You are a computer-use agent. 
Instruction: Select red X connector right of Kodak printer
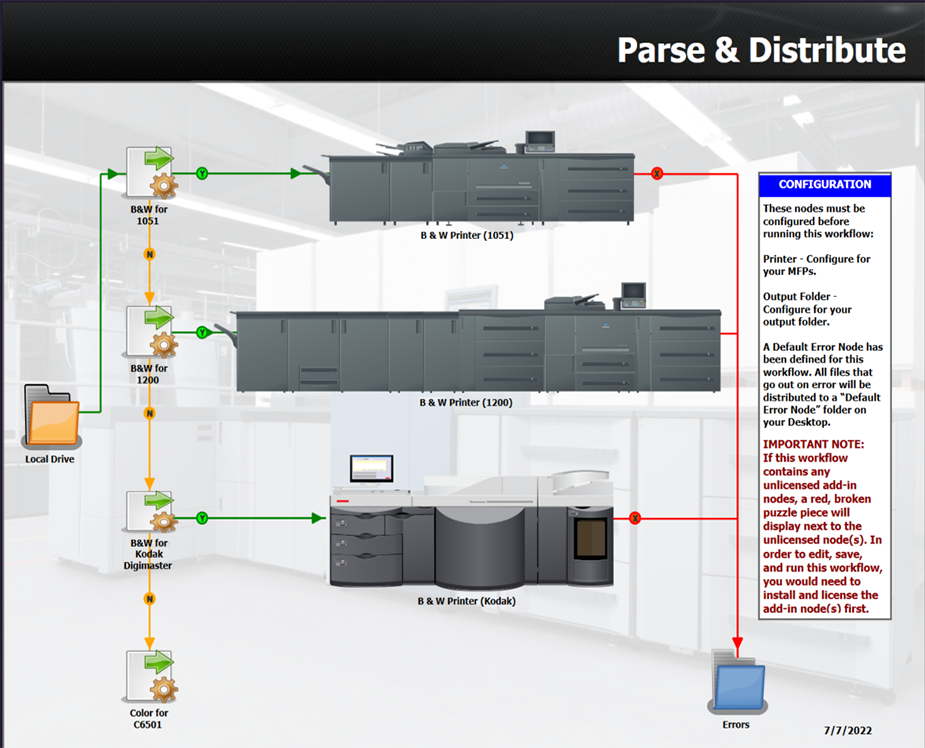(635, 518)
